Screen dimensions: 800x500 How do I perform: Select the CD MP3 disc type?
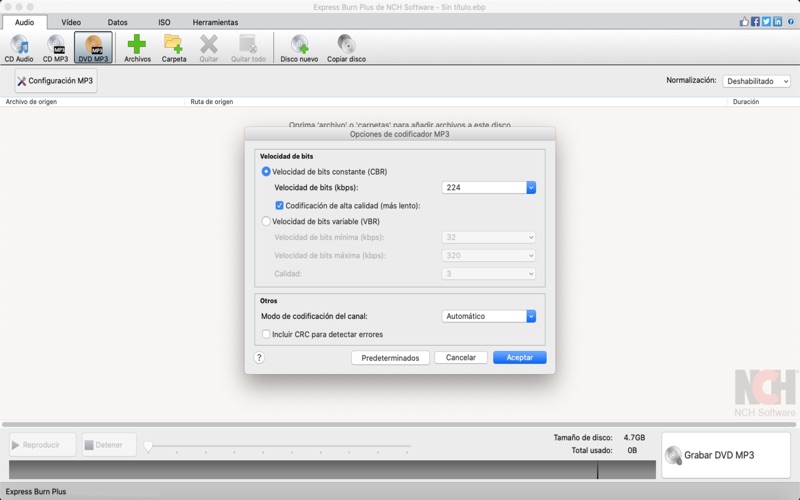[55, 48]
